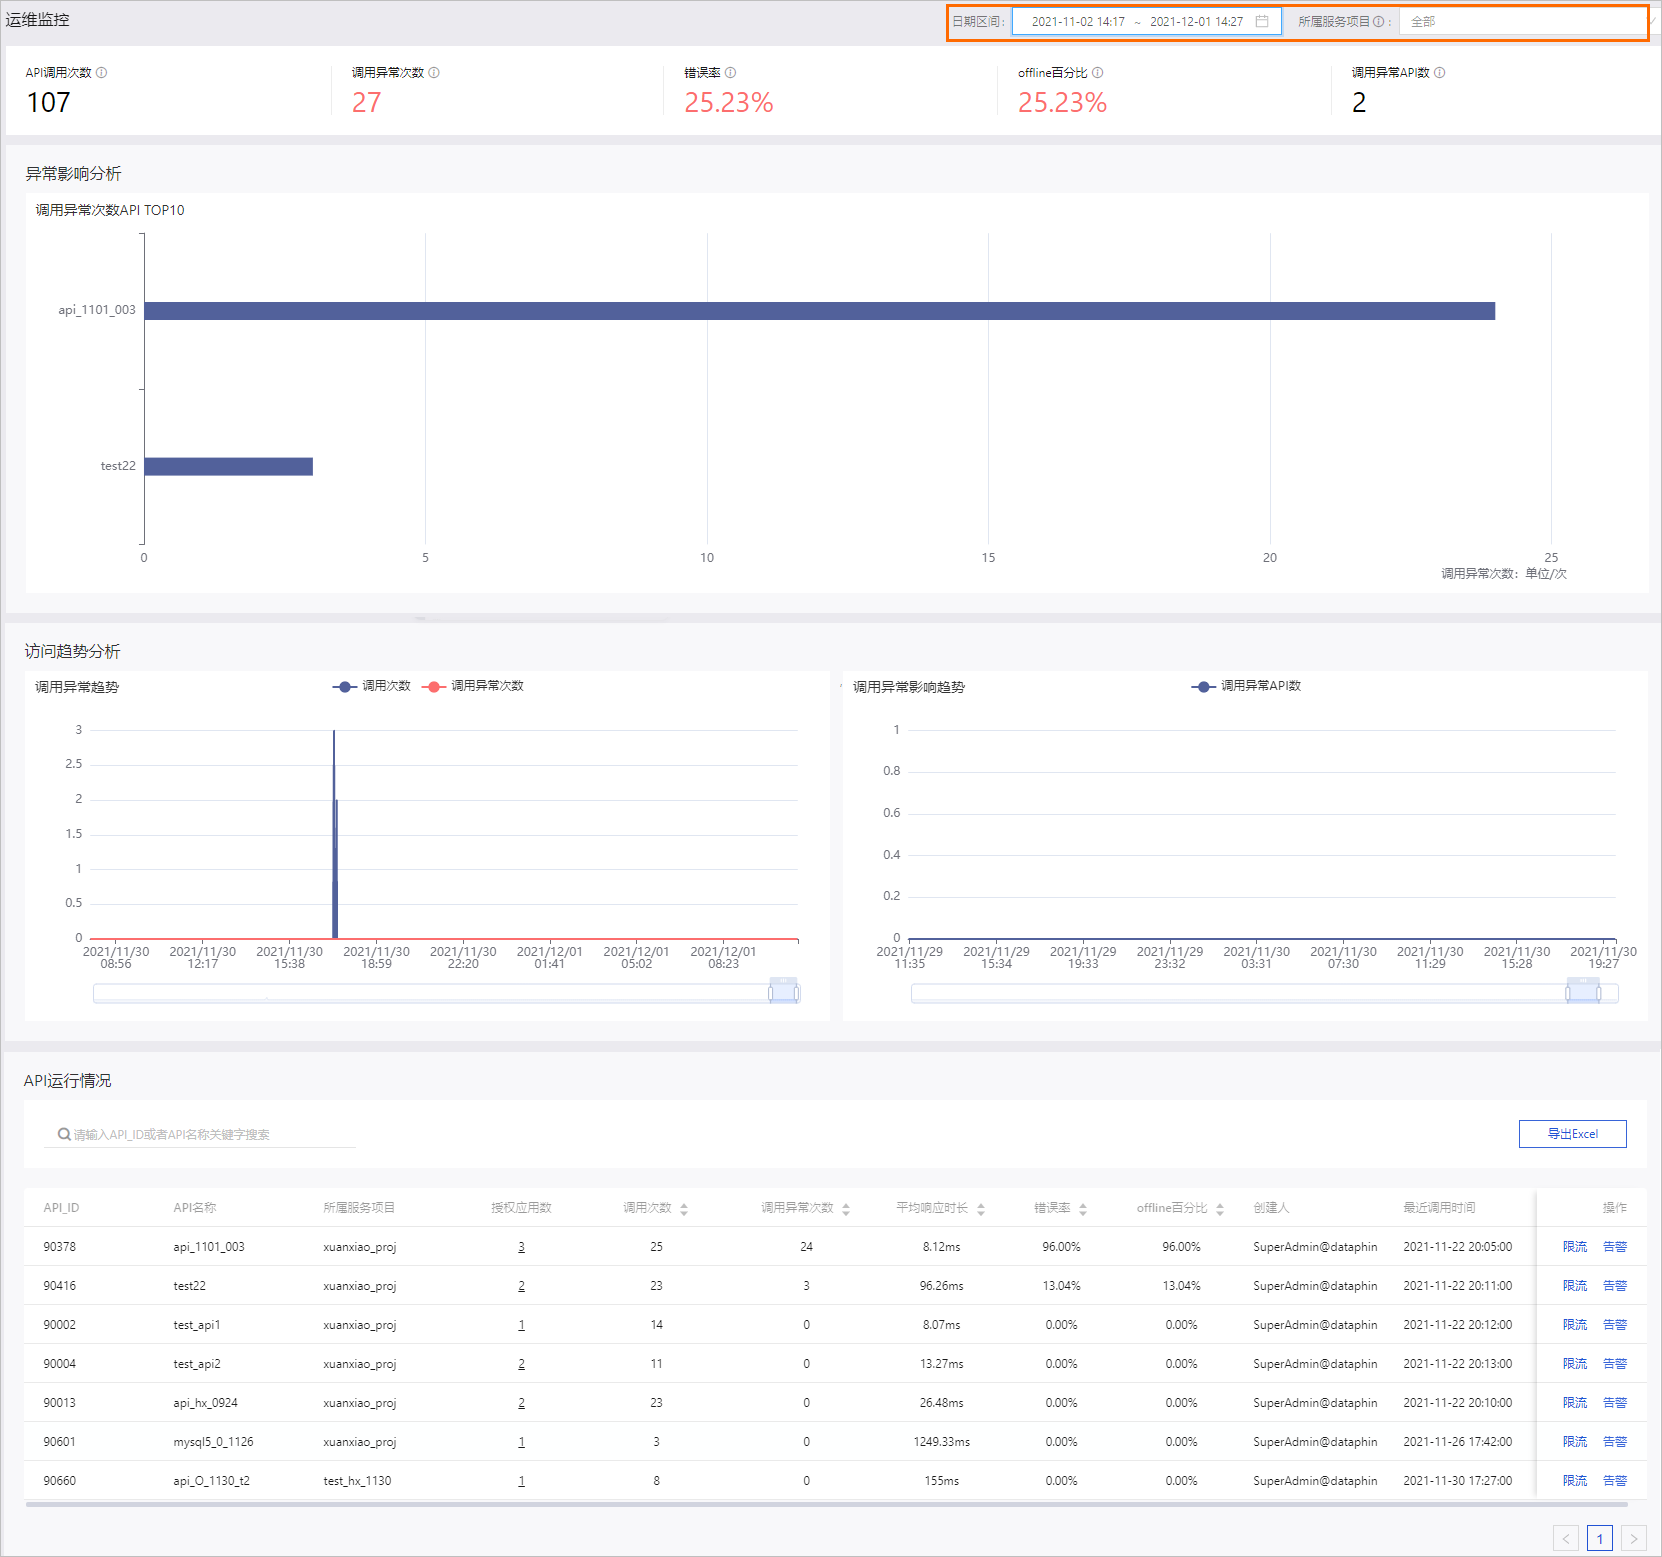The height and width of the screenshot is (1557, 1662).
Task: Sort table by 调用次数 column
Action: (684, 1209)
